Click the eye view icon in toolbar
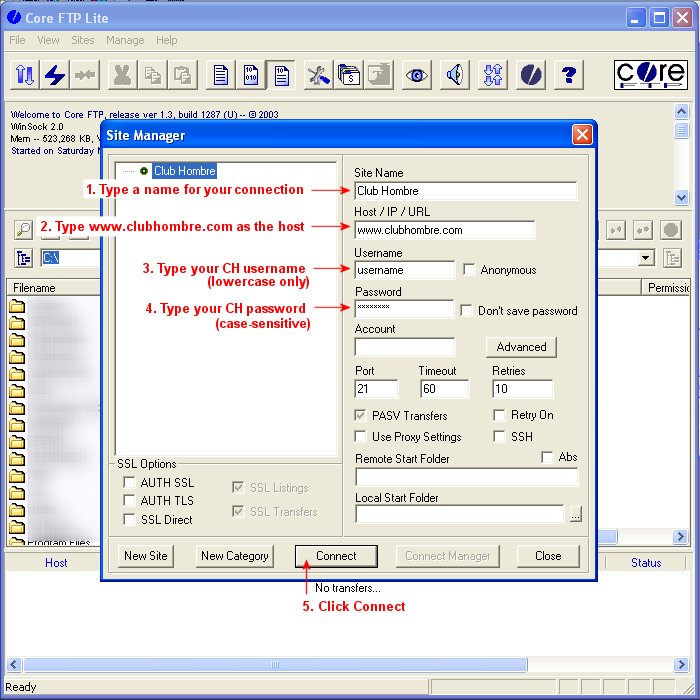Viewport: 700px width, 700px height. 417,75
